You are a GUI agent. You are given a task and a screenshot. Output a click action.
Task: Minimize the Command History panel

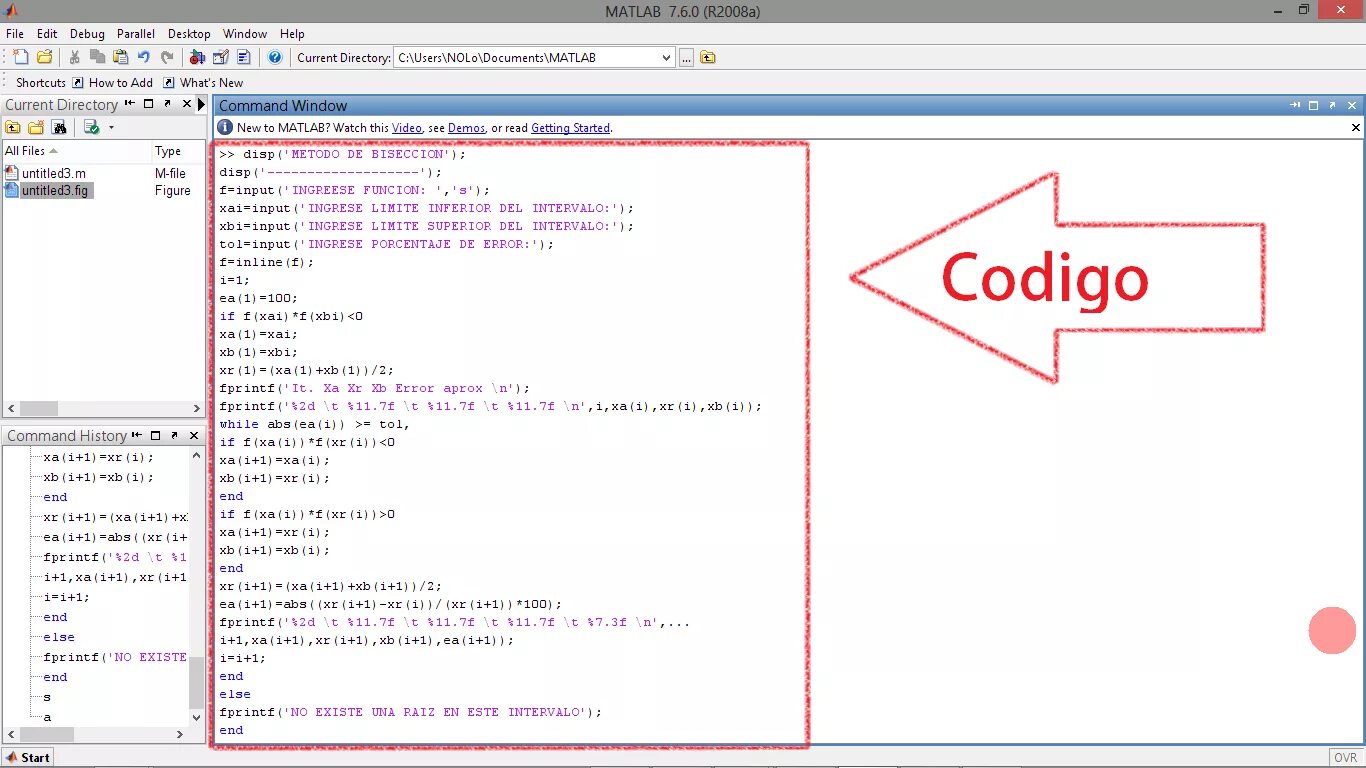pyautogui.click(x=137, y=435)
